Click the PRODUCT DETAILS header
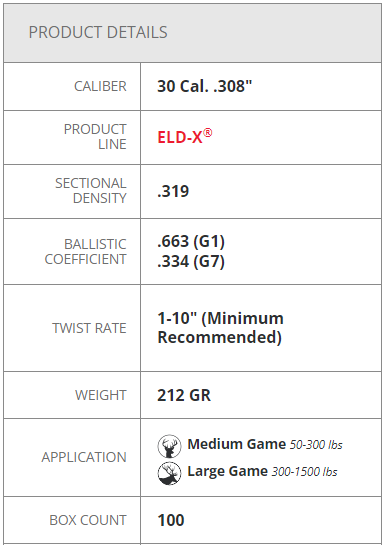Image resolution: width=386 pixels, height=545 pixels. [x=98, y=32]
